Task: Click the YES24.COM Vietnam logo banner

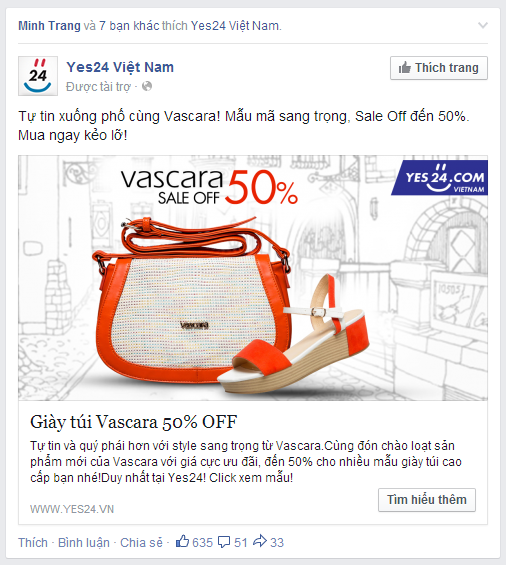Action: [440, 178]
